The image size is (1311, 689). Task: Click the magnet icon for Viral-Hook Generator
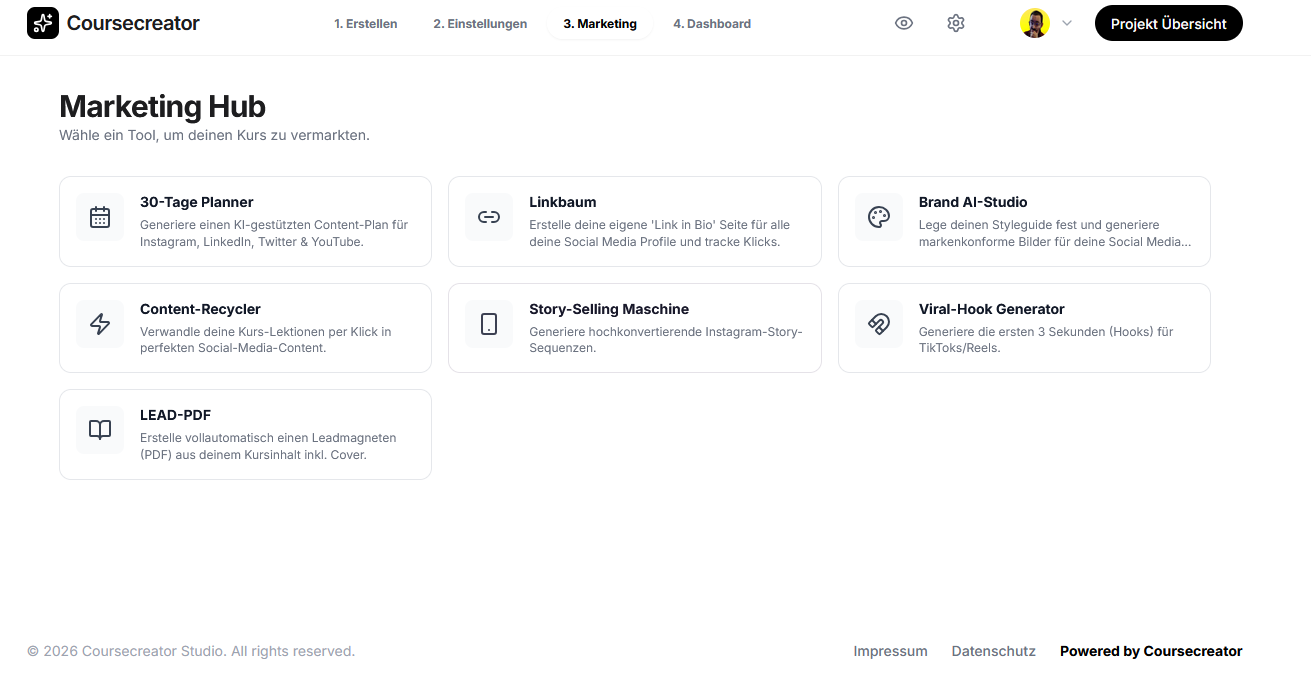[x=879, y=324]
